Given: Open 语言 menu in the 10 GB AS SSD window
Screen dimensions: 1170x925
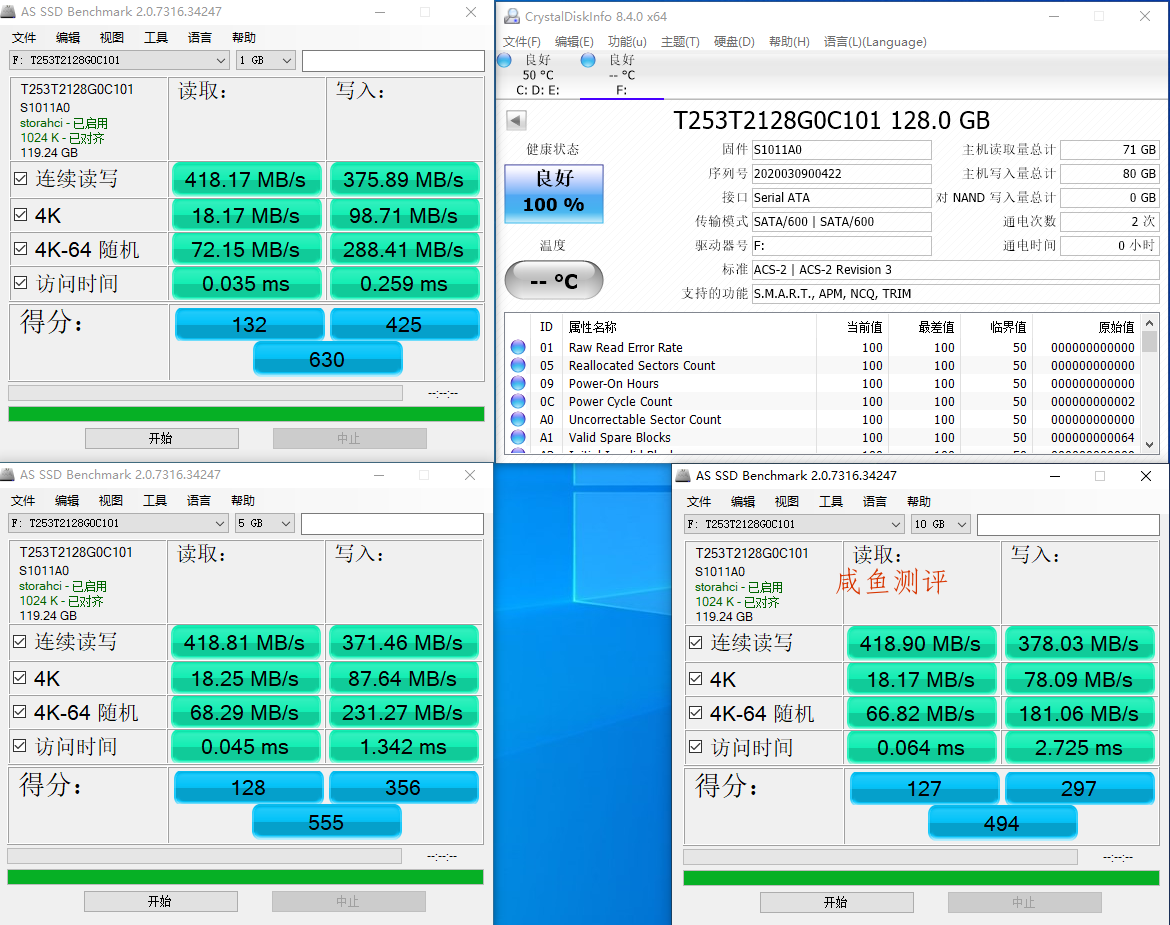Looking at the screenshot, I should click(x=875, y=501).
